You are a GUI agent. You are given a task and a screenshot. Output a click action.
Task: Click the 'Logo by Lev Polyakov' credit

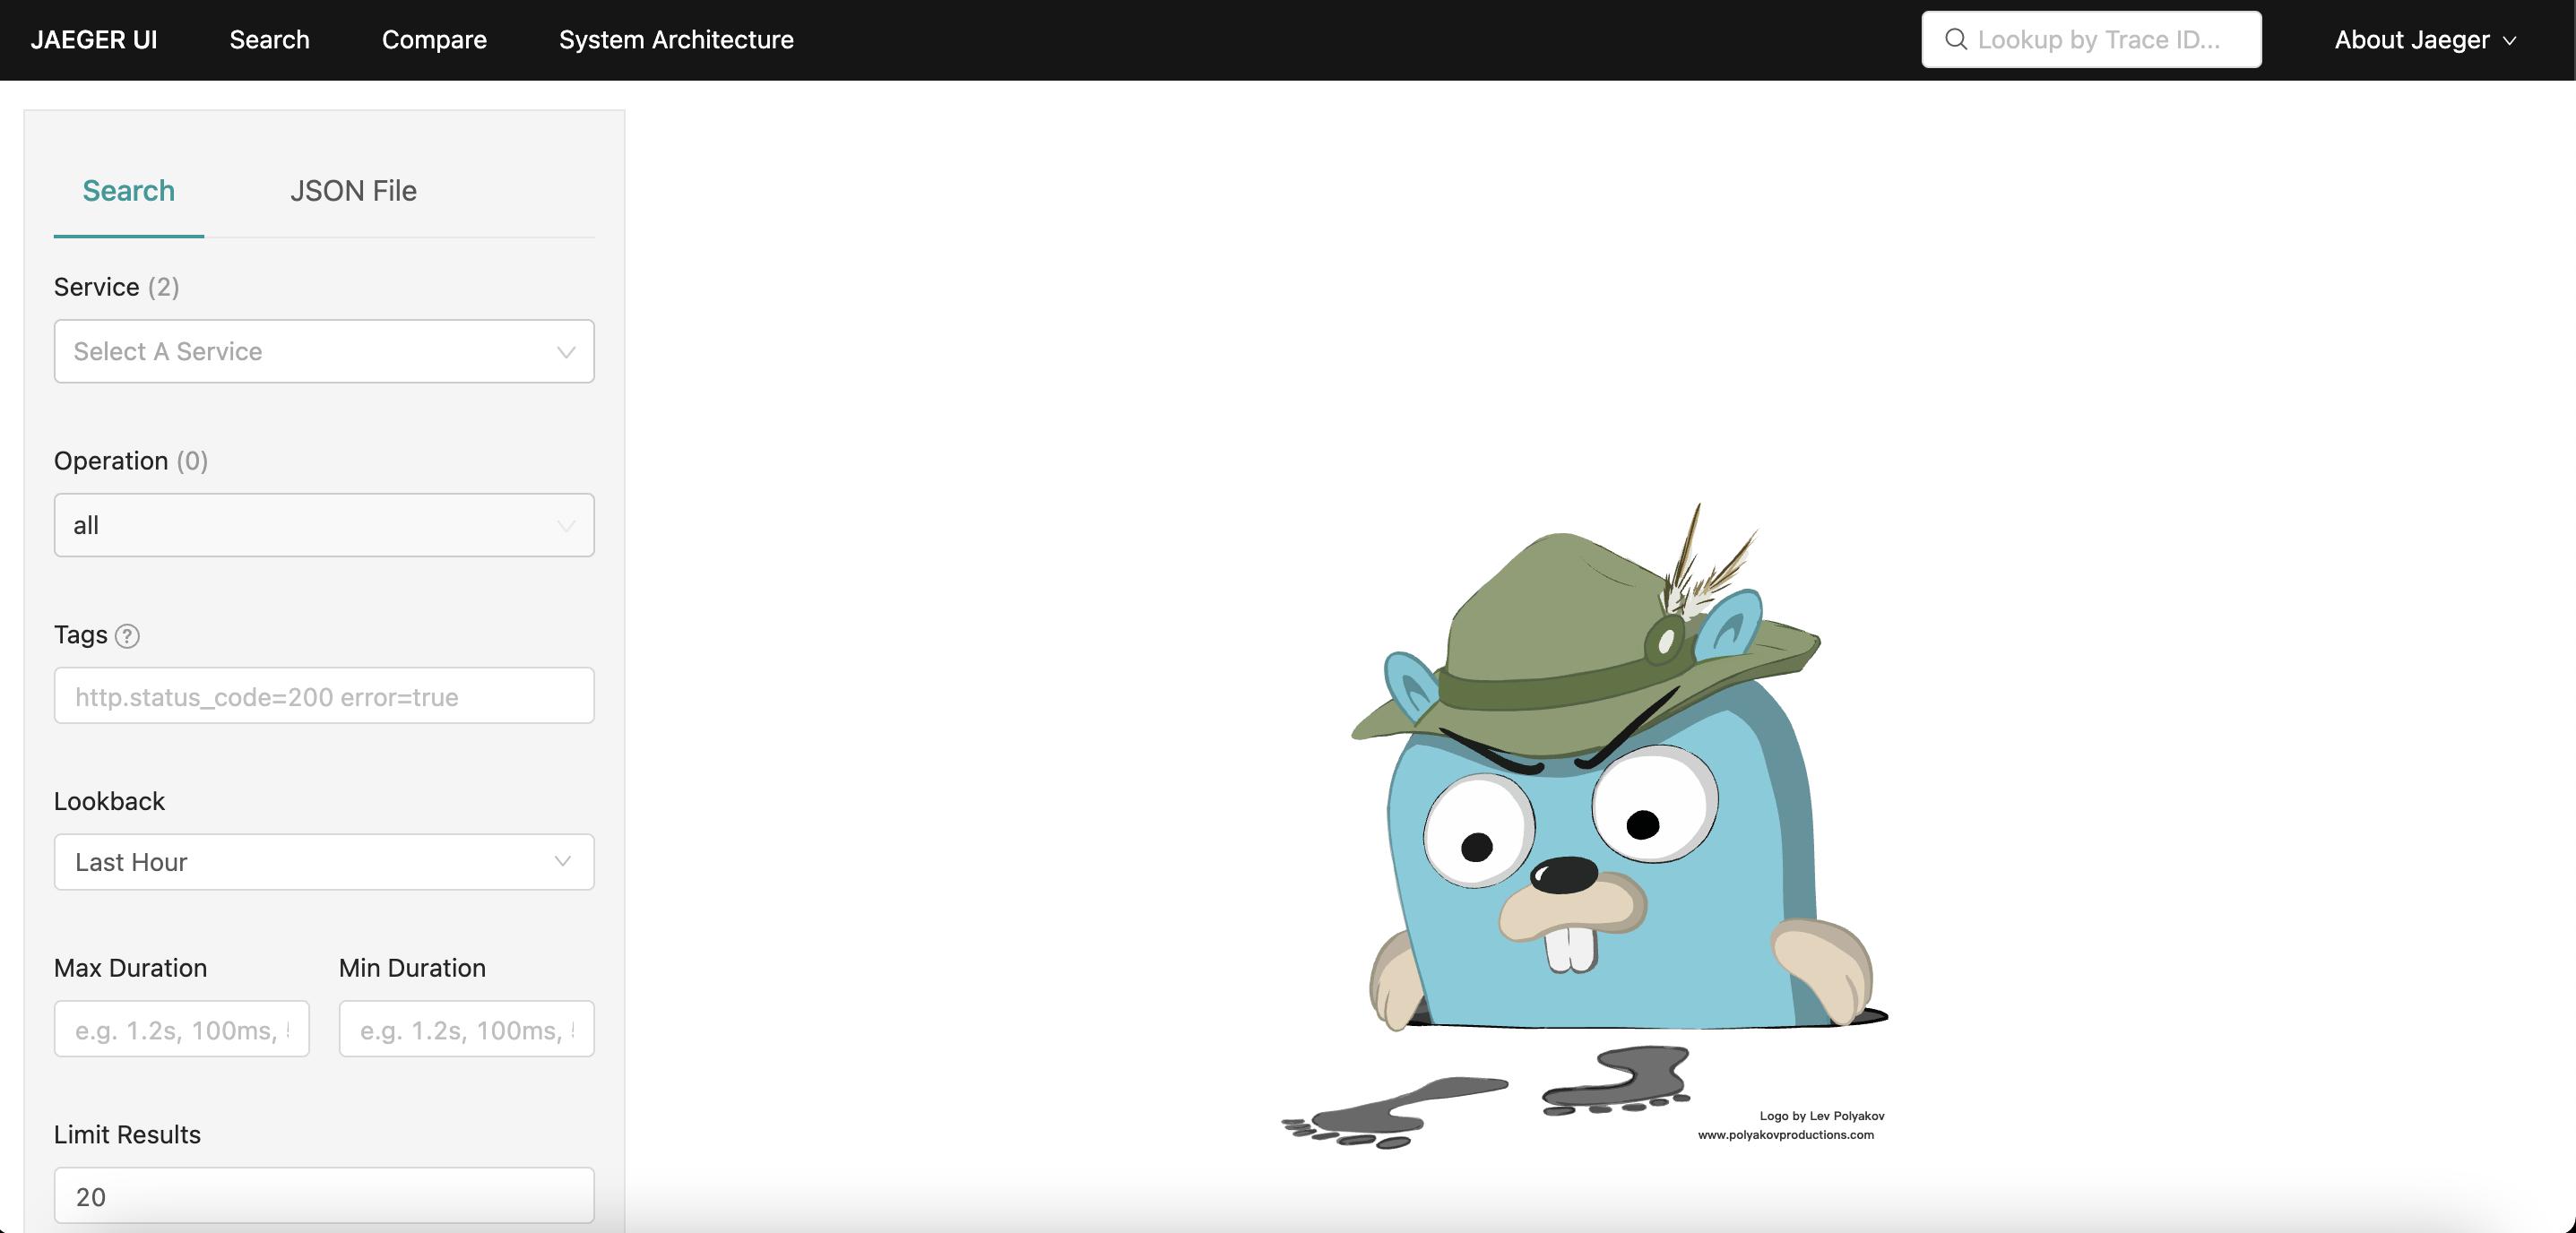(x=1822, y=1116)
